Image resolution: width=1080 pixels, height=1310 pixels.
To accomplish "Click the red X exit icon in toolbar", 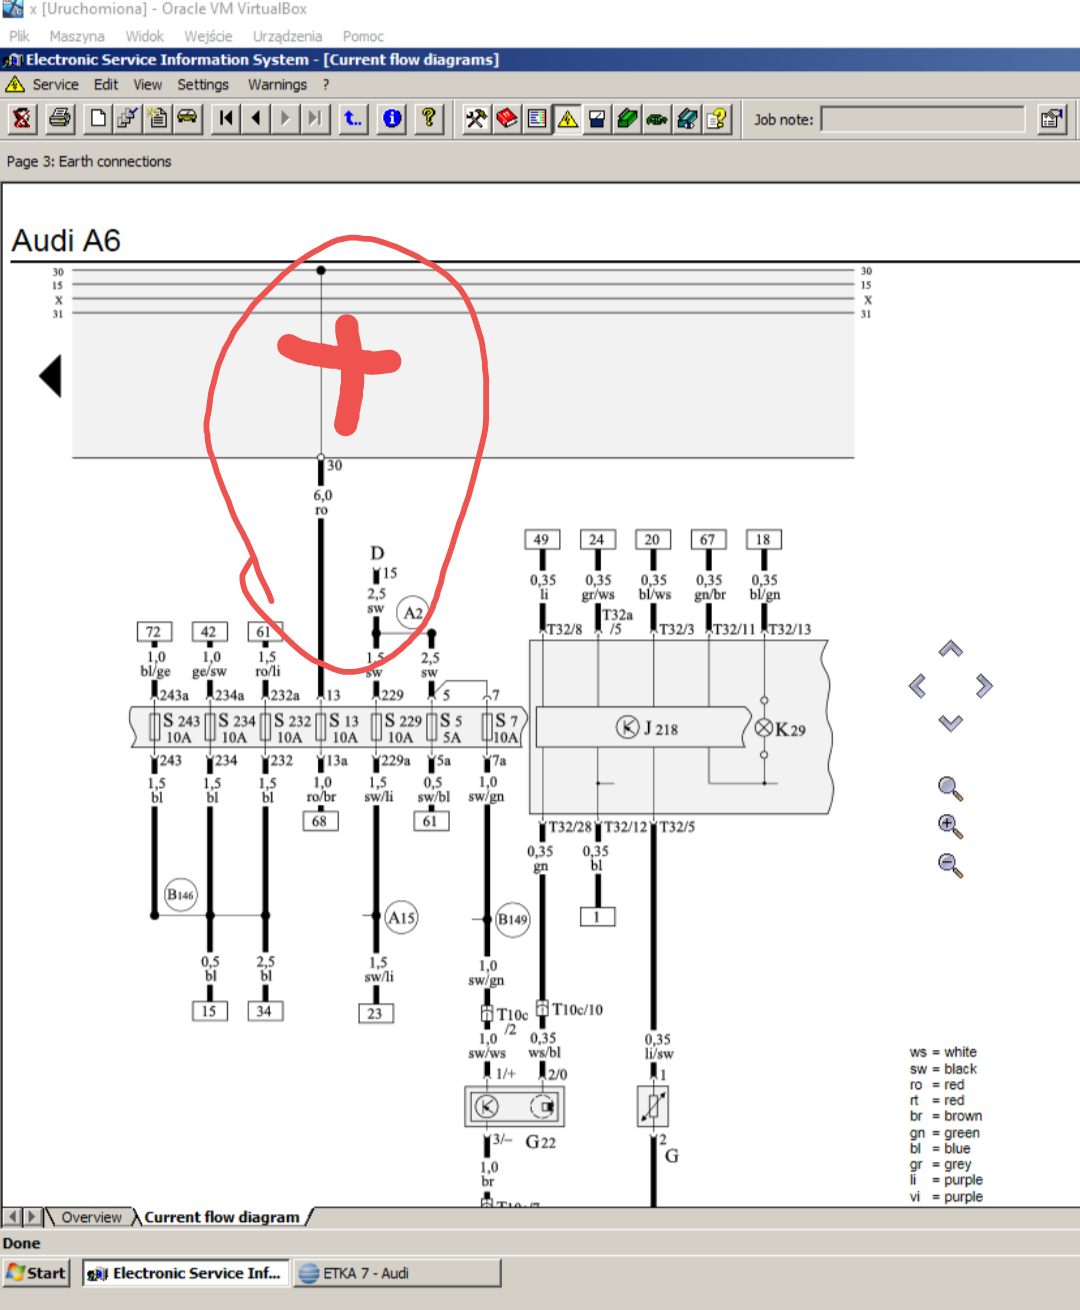I will pos(22,119).
